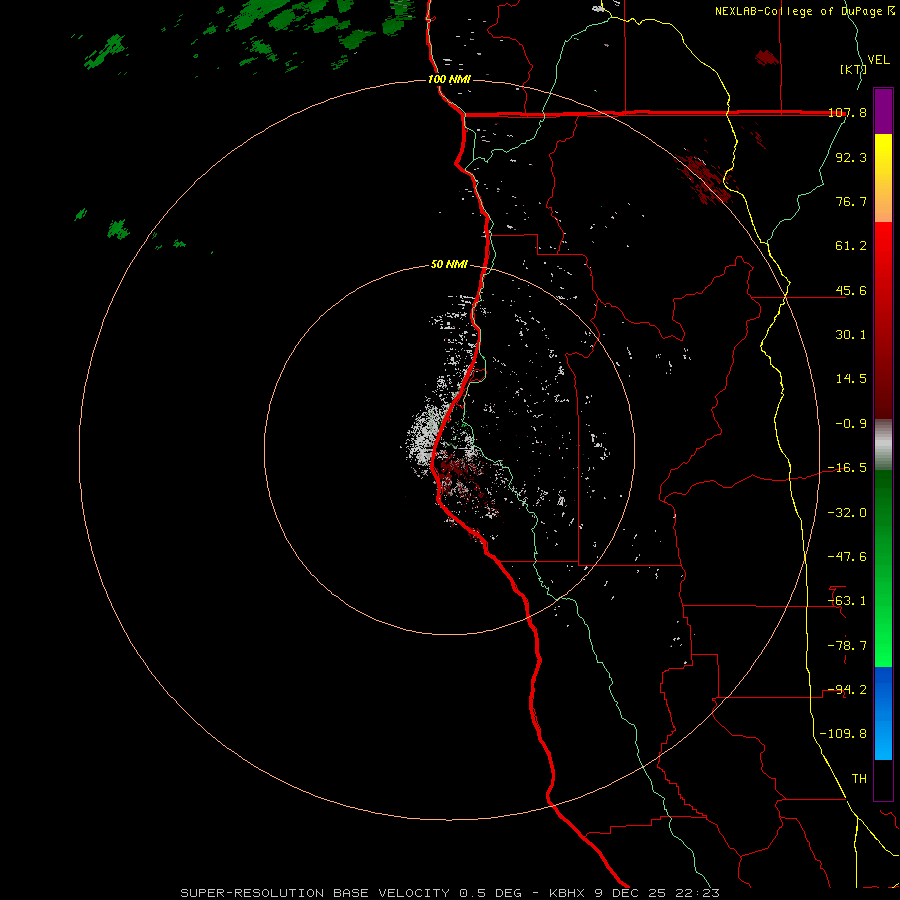This screenshot has width=900, height=900.
Task: Select the -32.0 legend value
Action: point(847,513)
